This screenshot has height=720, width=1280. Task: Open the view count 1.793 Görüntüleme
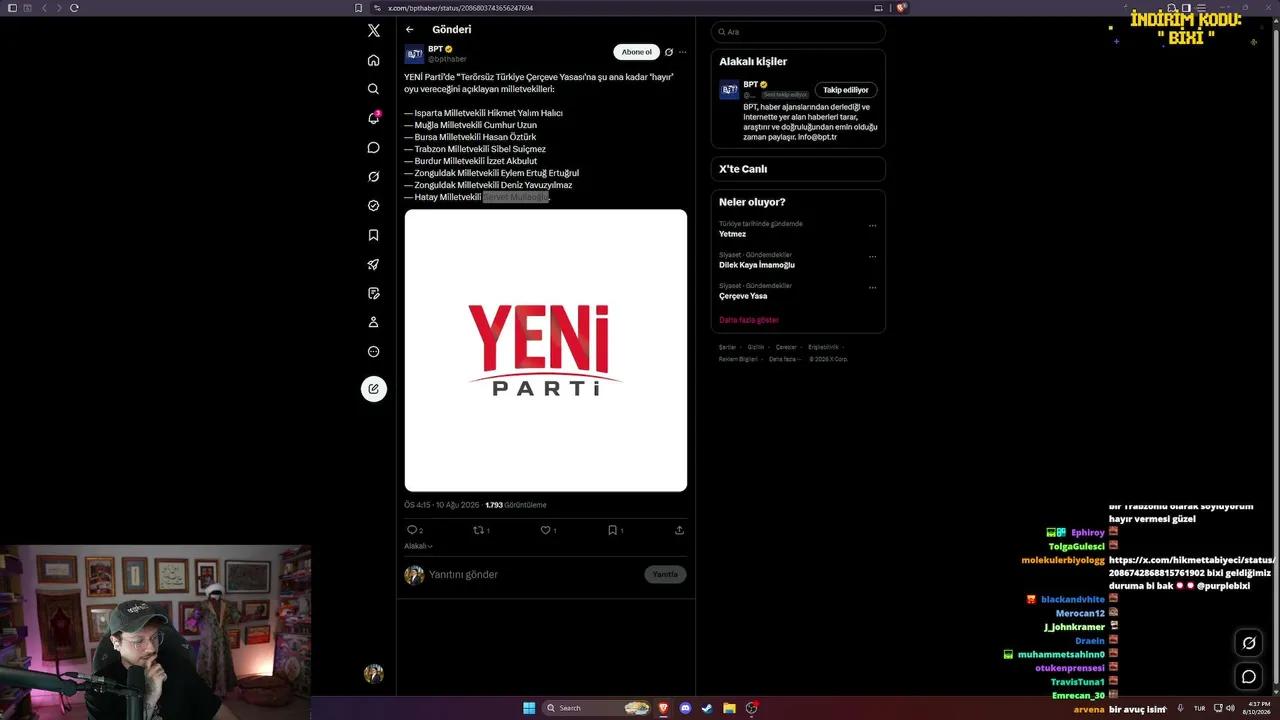pyautogui.click(x=516, y=505)
